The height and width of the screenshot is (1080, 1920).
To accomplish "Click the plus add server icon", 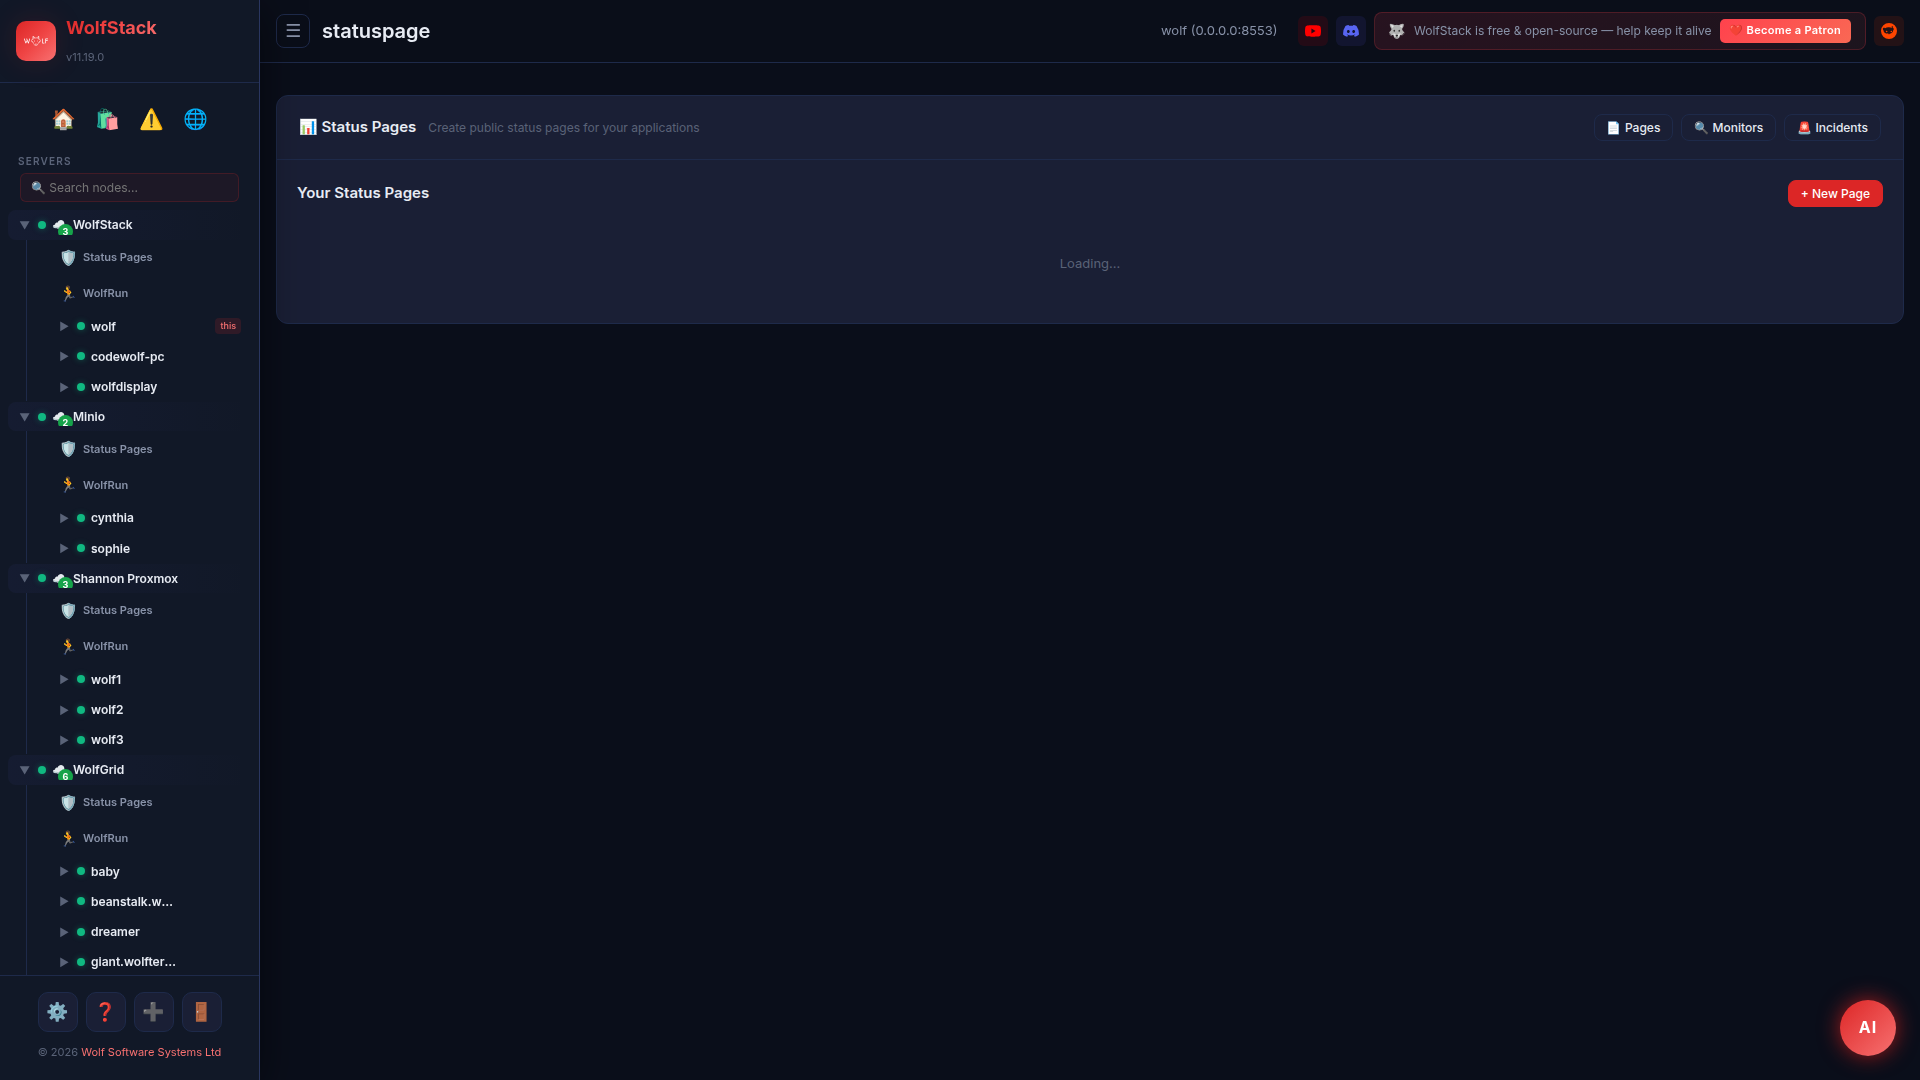I will point(153,1012).
